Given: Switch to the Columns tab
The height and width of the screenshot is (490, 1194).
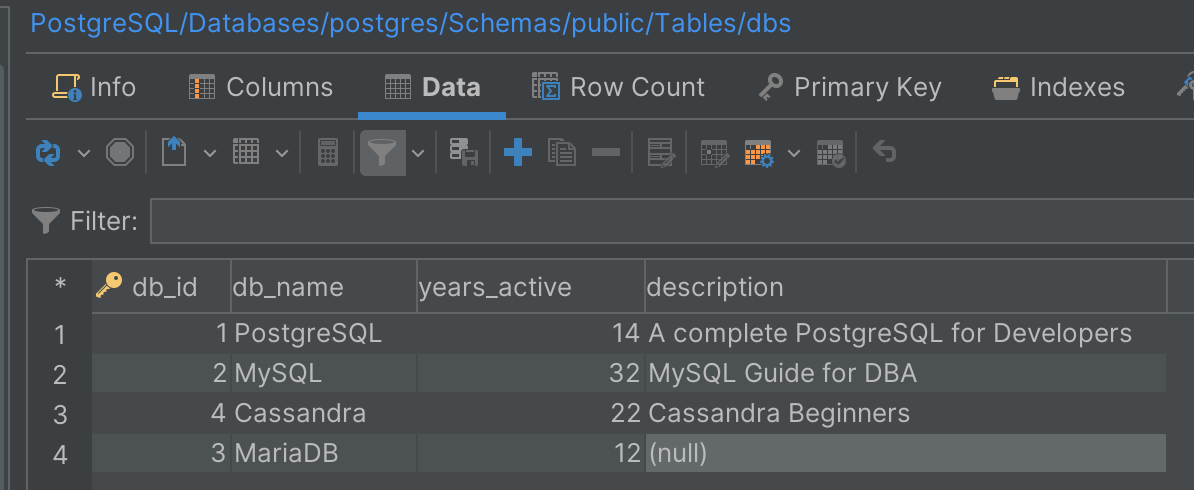Looking at the screenshot, I should [261, 88].
